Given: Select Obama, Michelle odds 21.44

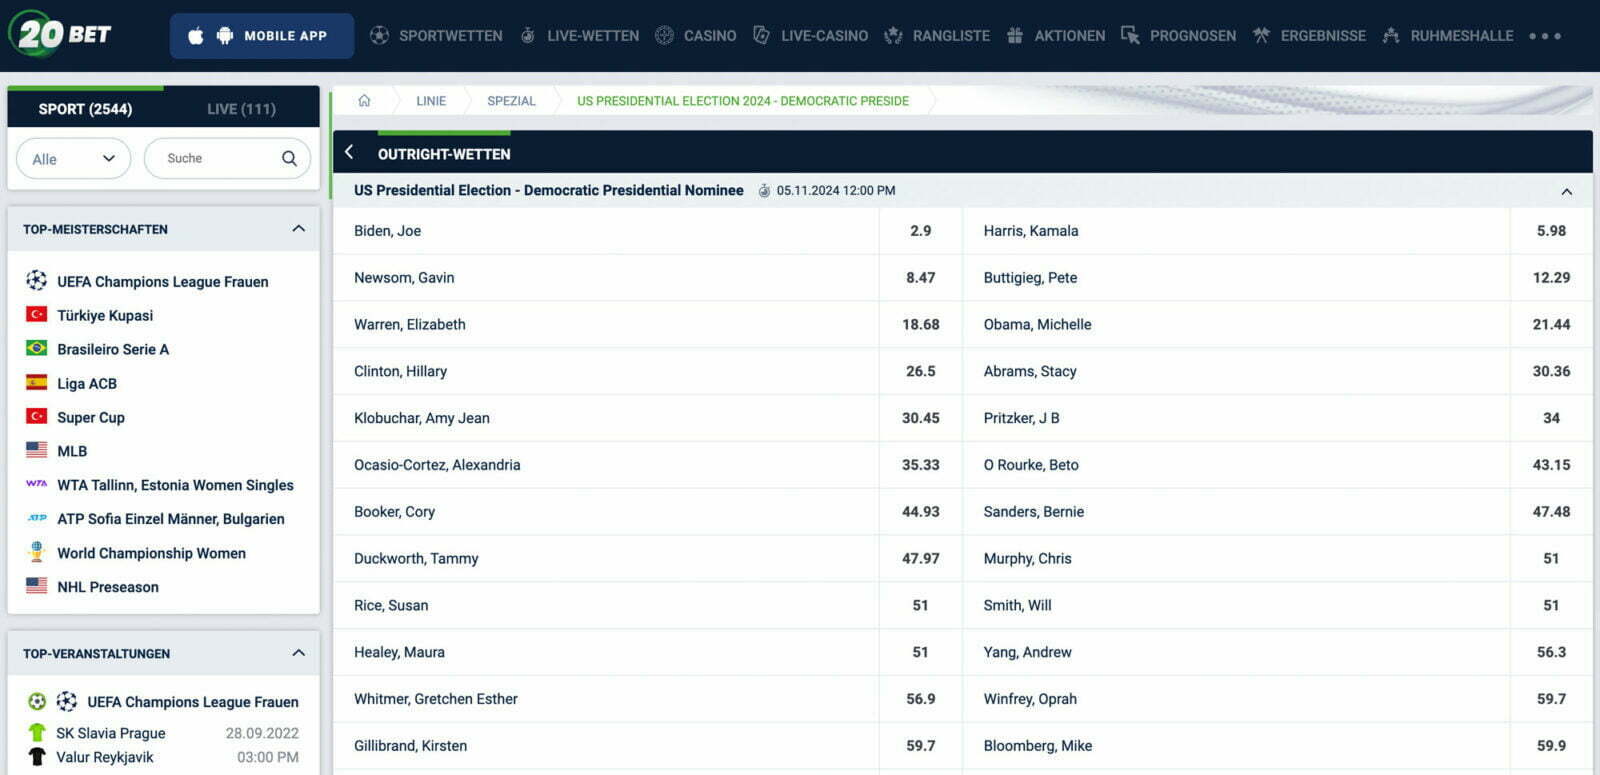Looking at the screenshot, I should click(x=1551, y=325).
